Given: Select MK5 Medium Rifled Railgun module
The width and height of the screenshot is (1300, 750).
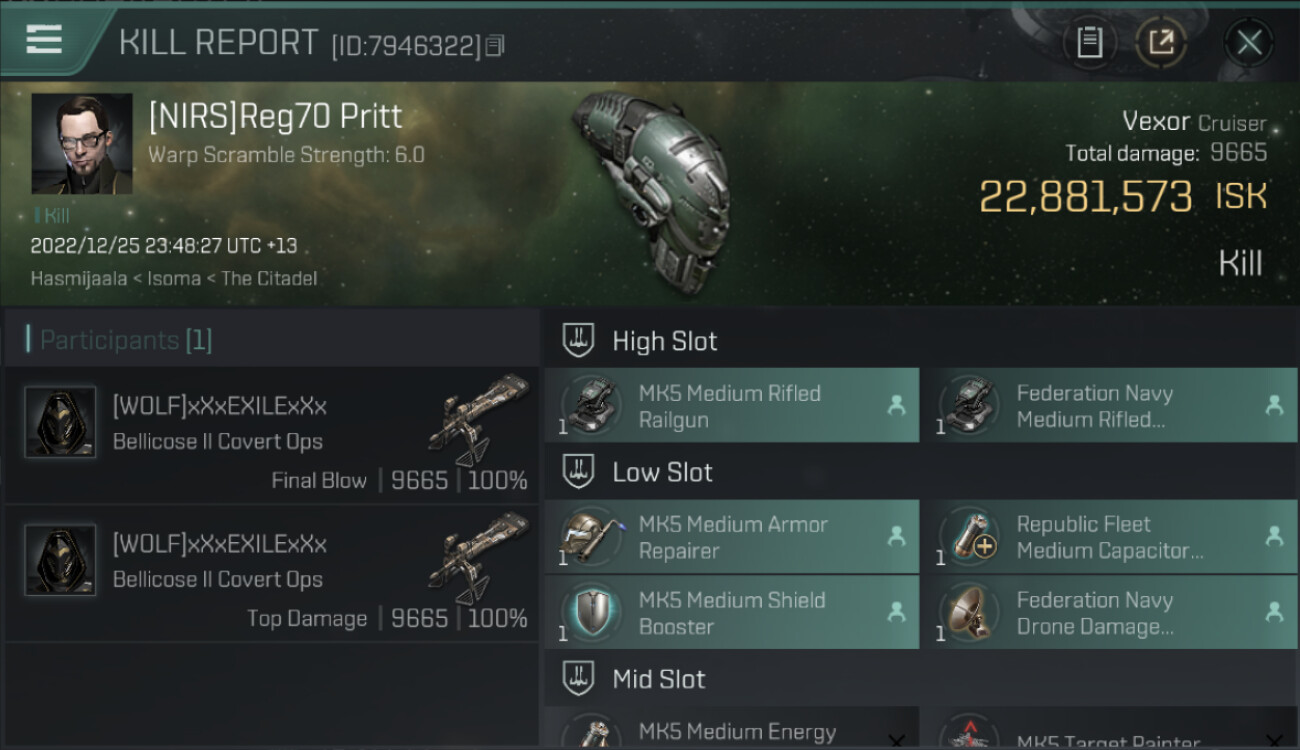Looking at the screenshot, I should pyautogui.click(x=731, y=406).
